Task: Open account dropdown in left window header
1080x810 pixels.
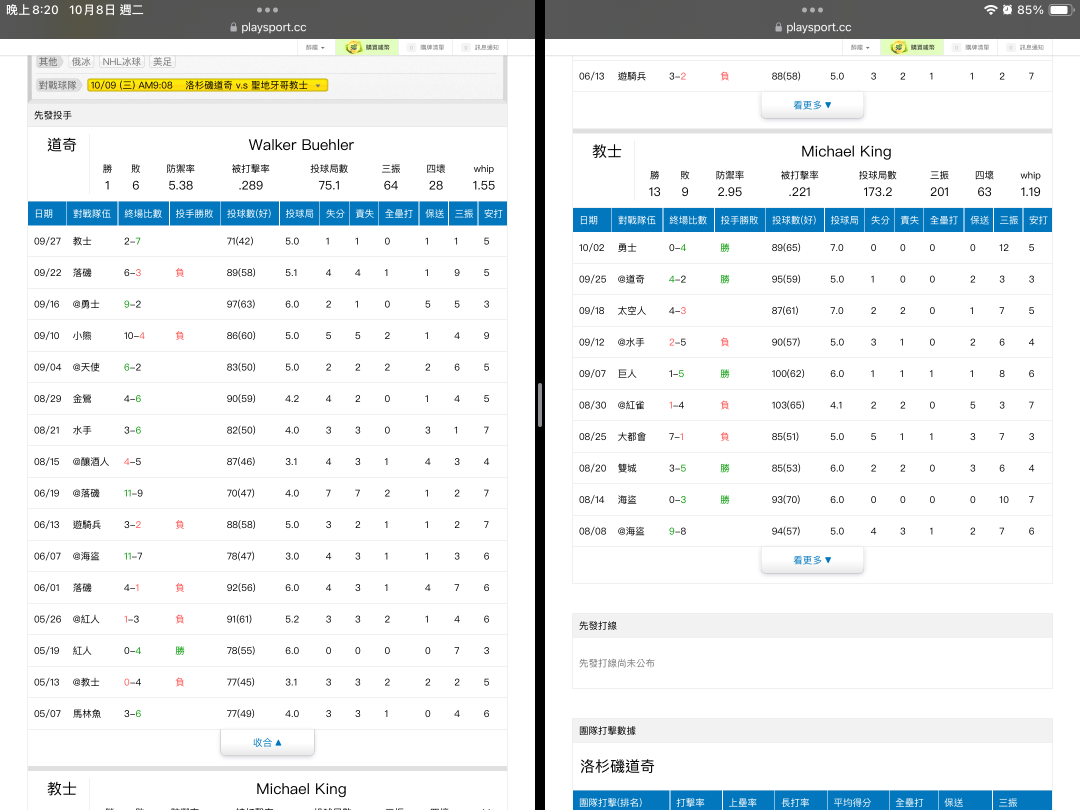Action: pyautogui.click(x=315, y=47)
